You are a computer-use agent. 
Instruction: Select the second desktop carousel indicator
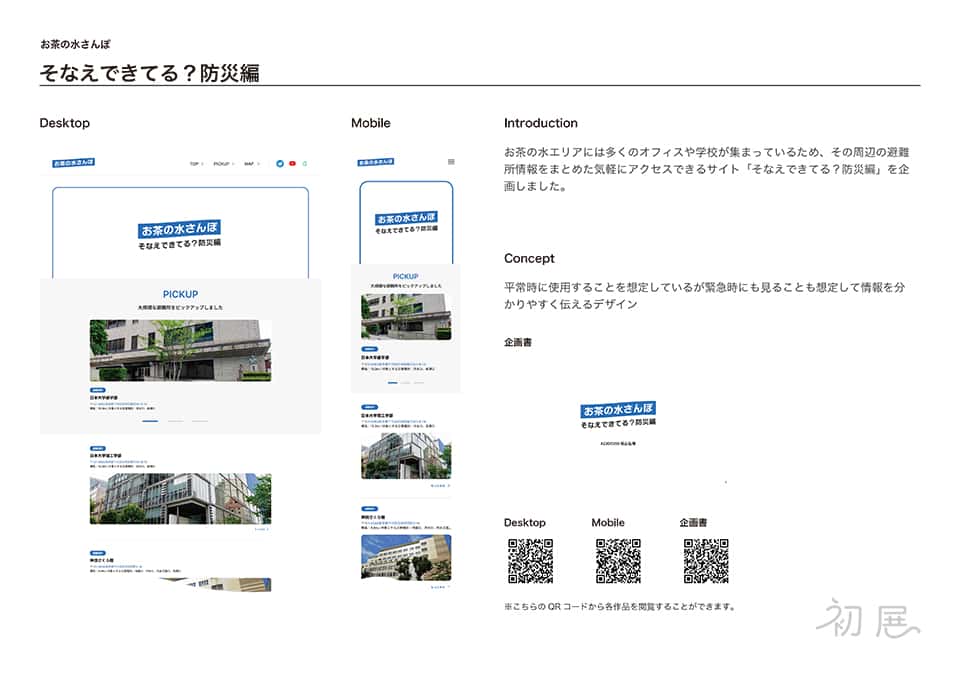click(175, 421)
